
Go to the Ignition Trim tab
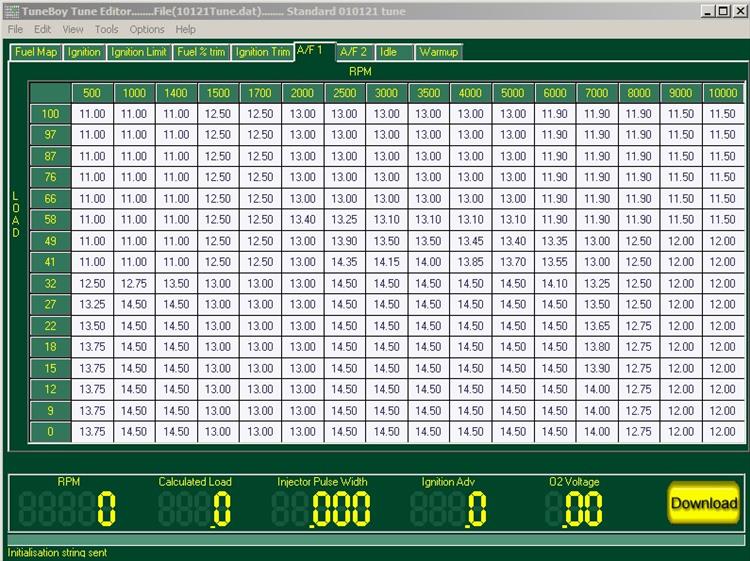pos(263,52)
